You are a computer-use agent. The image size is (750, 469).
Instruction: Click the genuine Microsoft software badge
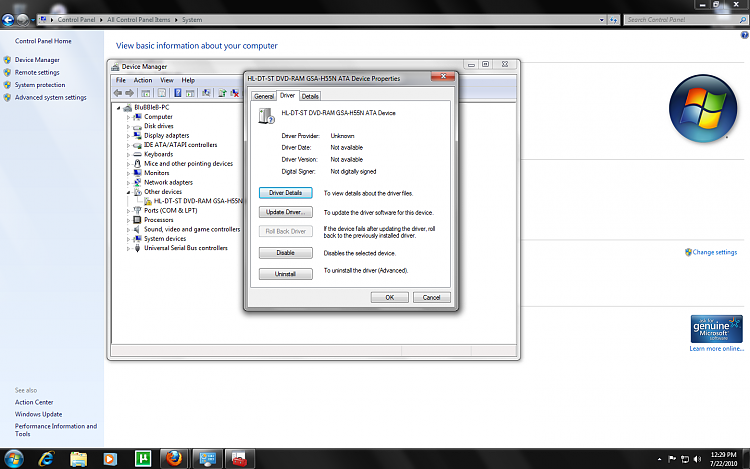point(717,328)
